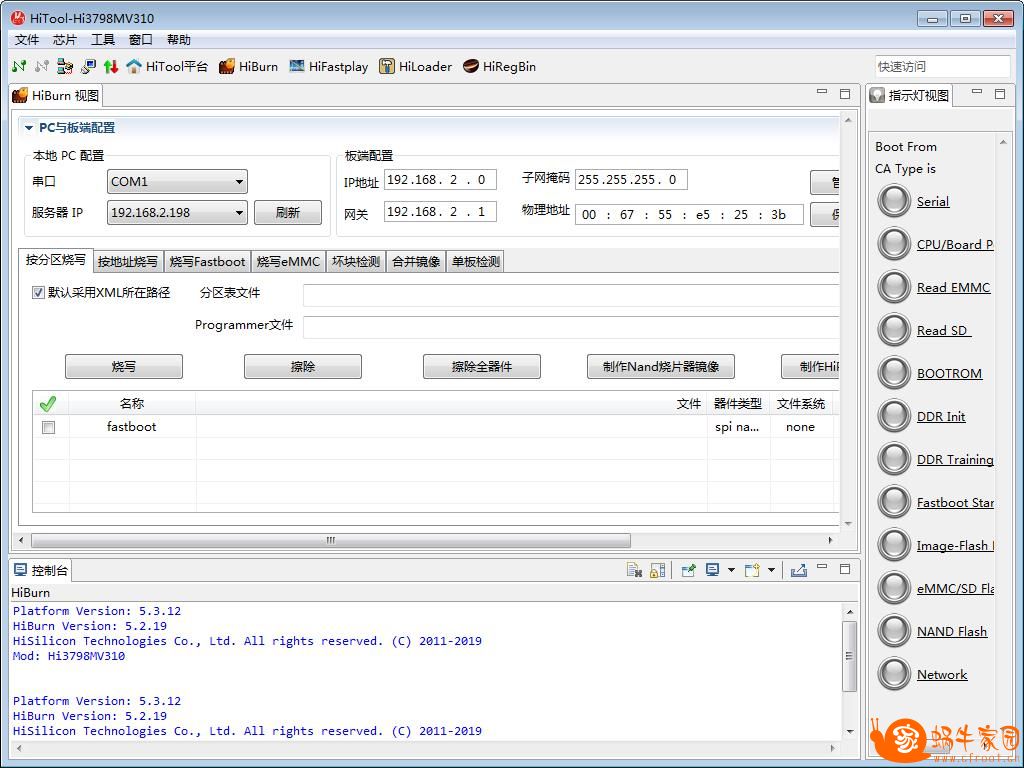Clear the console output icon
Screen dimensions: 1024x768
pos(634,570)
